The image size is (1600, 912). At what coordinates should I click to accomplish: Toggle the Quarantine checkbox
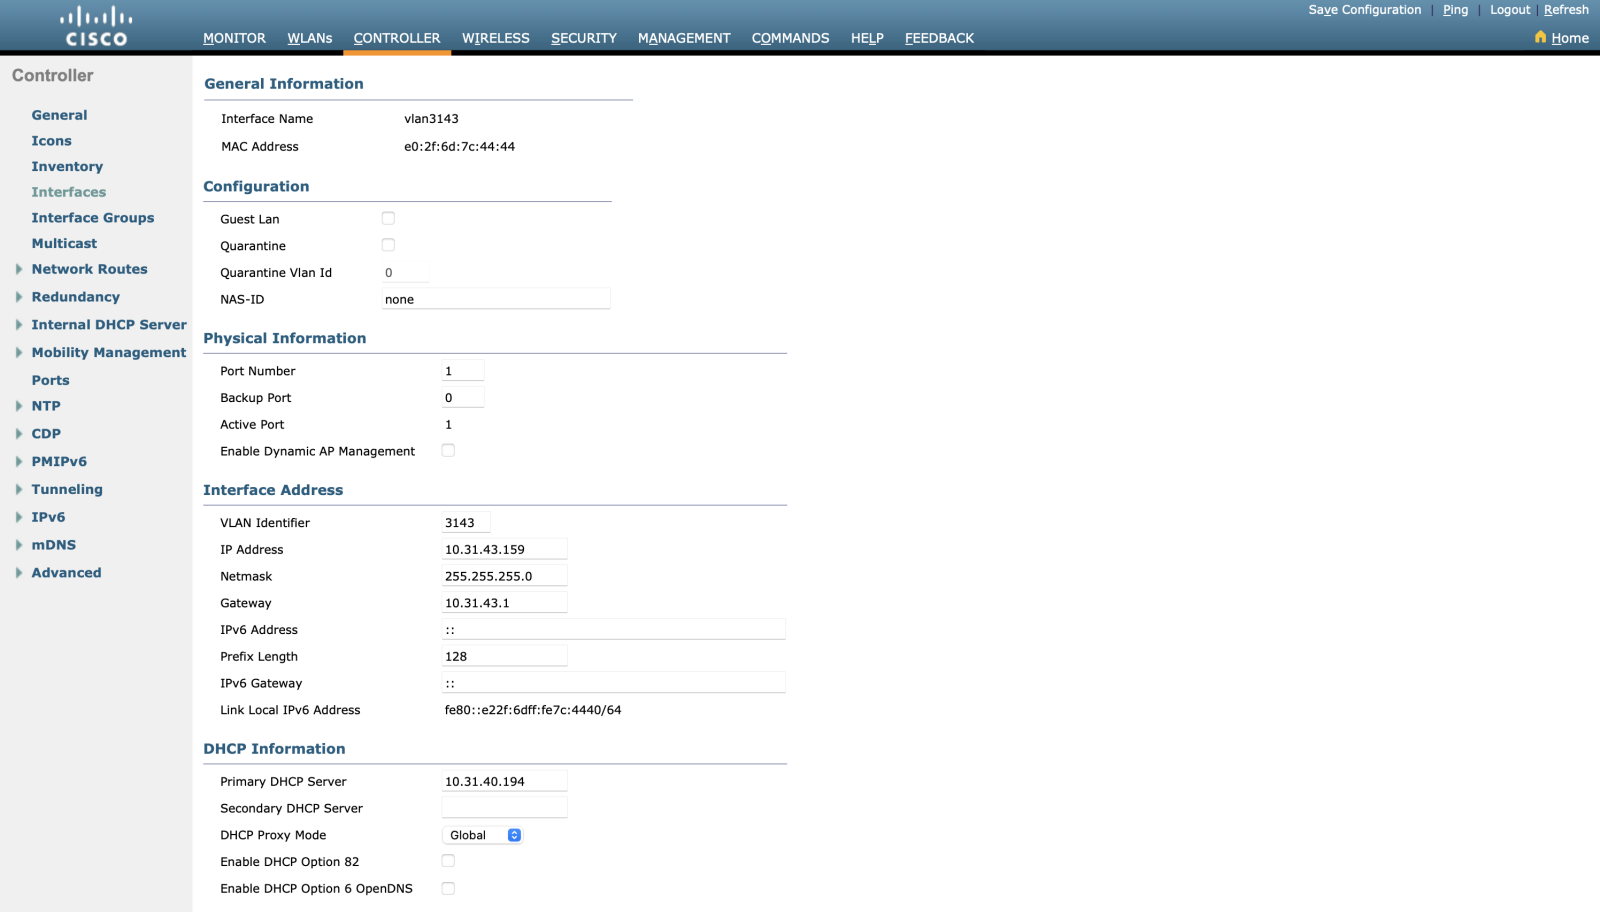(x=388, y=245)
